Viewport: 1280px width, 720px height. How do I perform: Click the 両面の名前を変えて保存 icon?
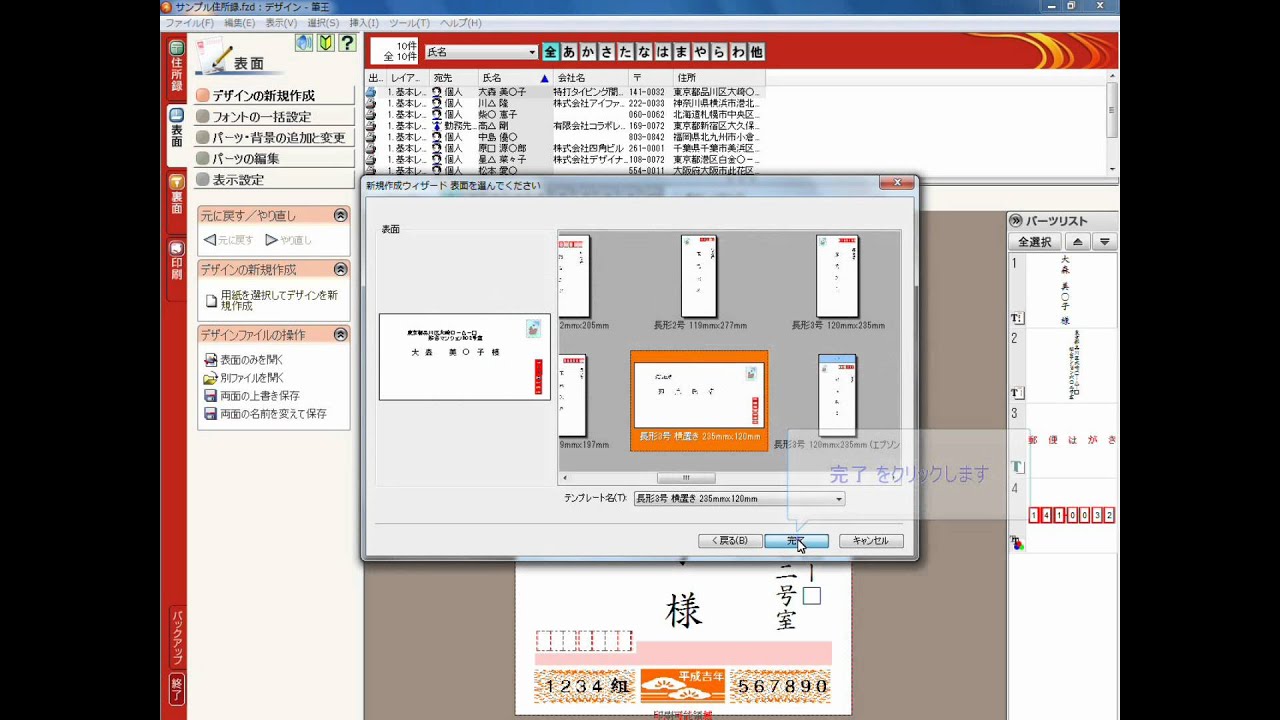click(210, 414)
